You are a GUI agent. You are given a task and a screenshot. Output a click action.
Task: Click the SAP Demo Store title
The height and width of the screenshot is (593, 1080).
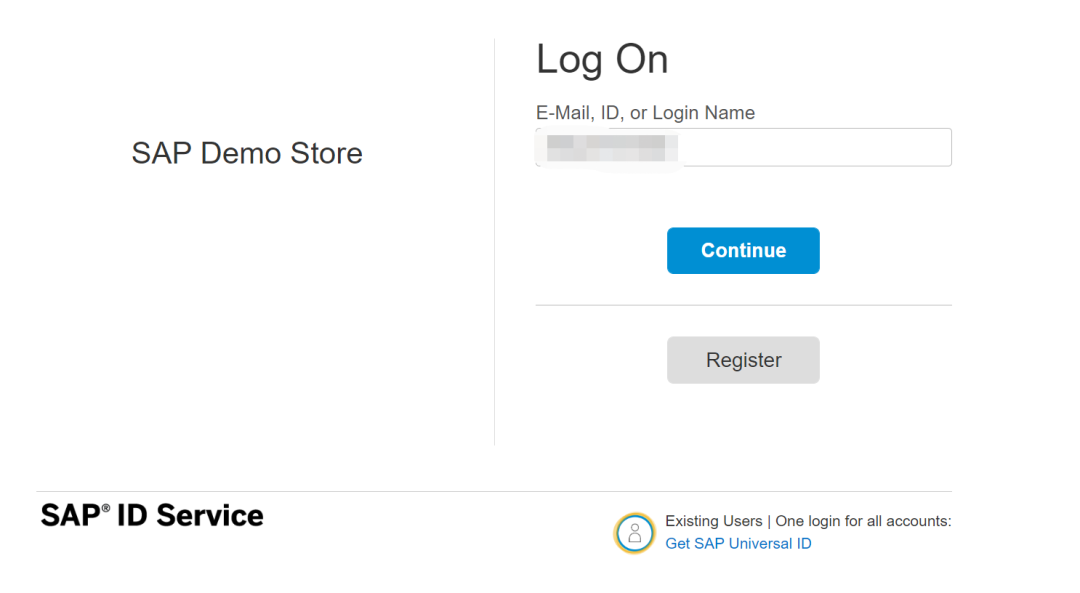(x=247, y=153)
